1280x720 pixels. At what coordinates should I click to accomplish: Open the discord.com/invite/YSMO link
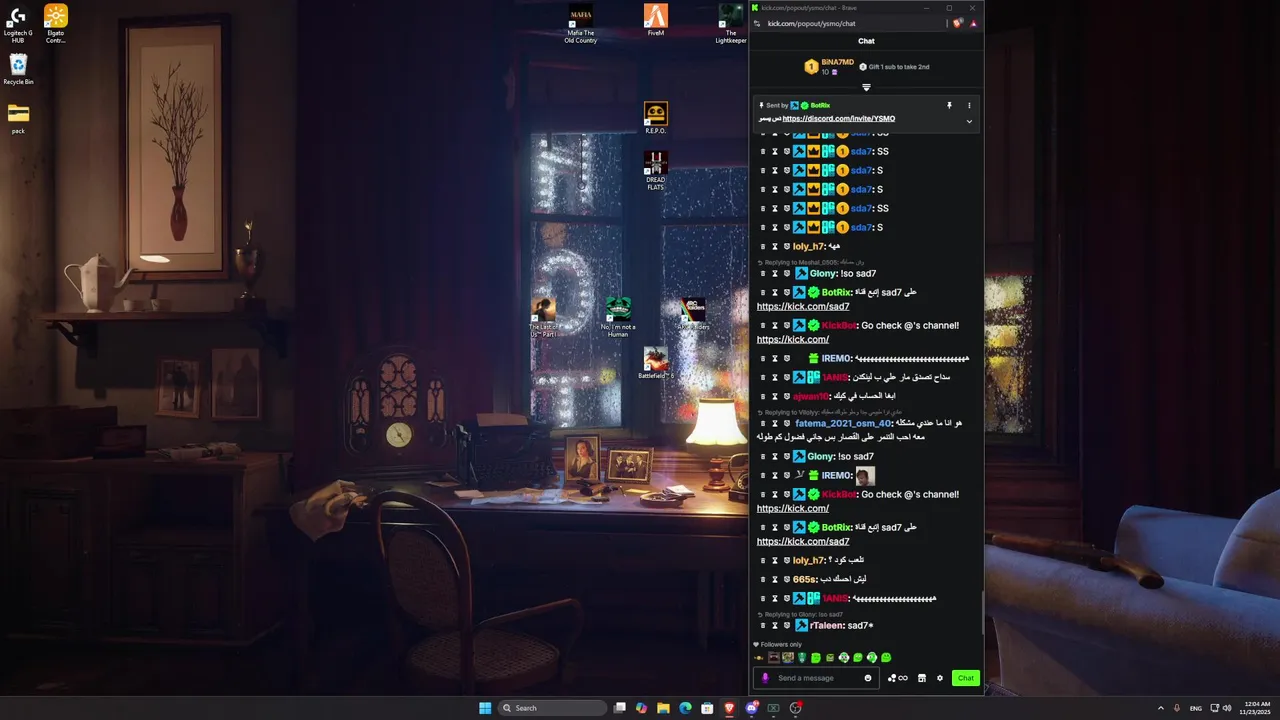[839, 118]
